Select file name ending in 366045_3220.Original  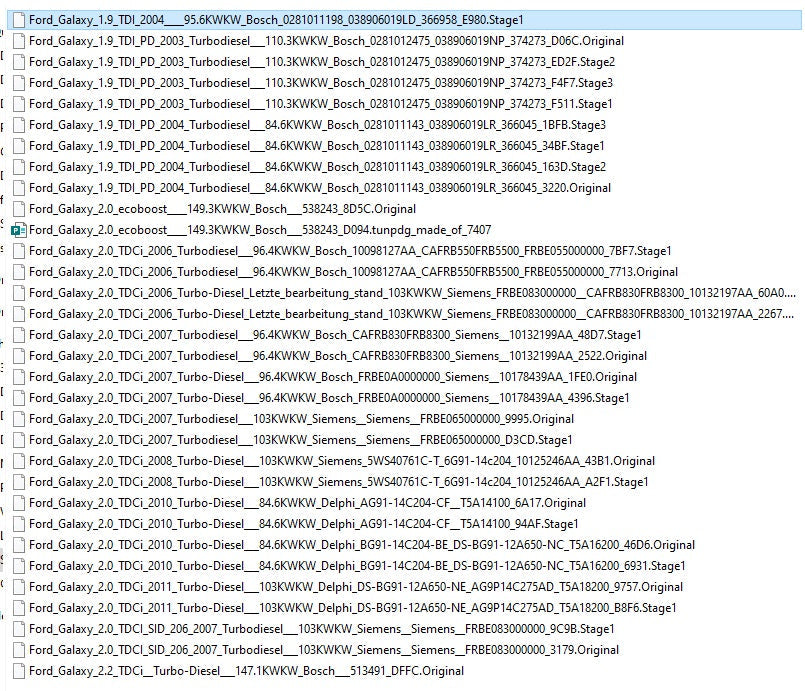320,188
